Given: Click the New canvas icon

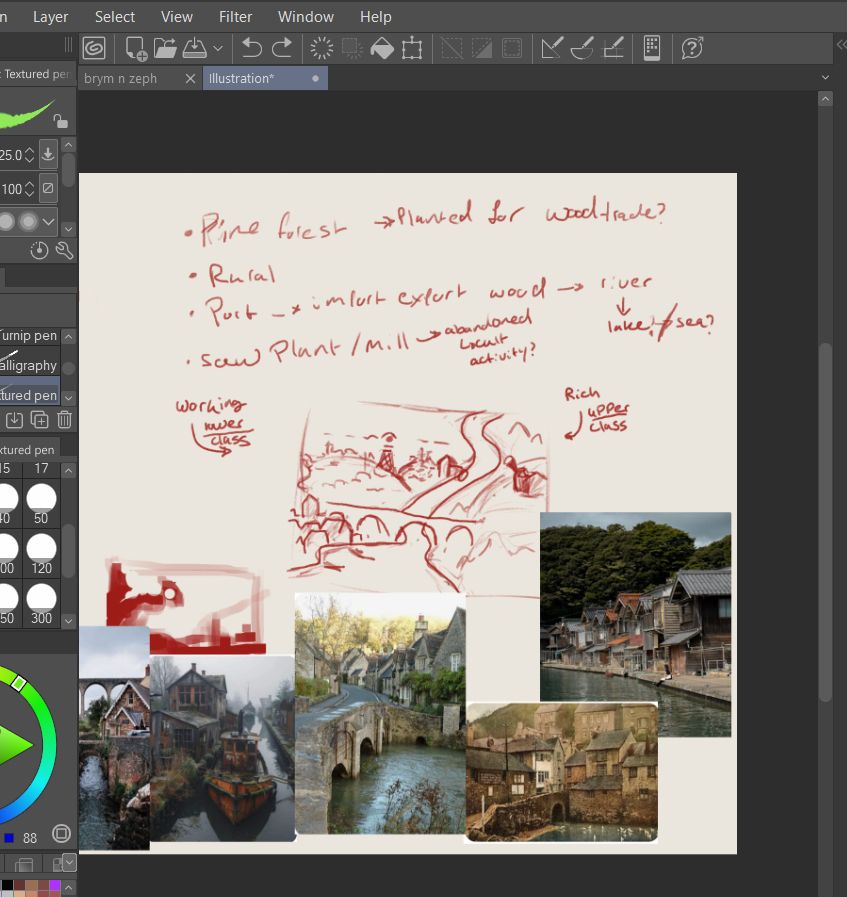Looking at the screenshot, I should [x=134, y=47].
